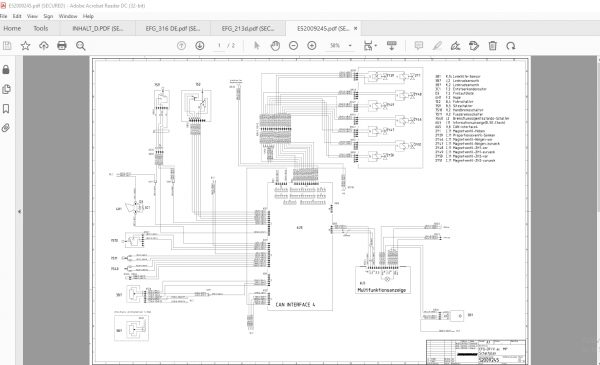Open the Fill and Sign tool

click(455, 46)
